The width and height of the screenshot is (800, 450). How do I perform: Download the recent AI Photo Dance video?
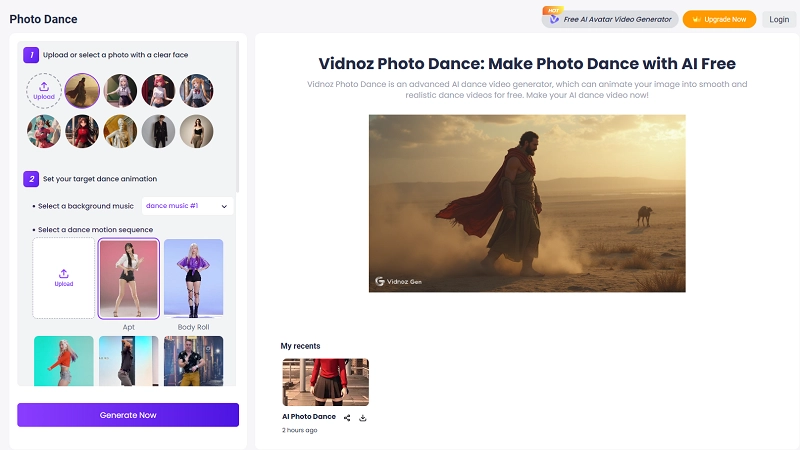[x=363, y=417]
